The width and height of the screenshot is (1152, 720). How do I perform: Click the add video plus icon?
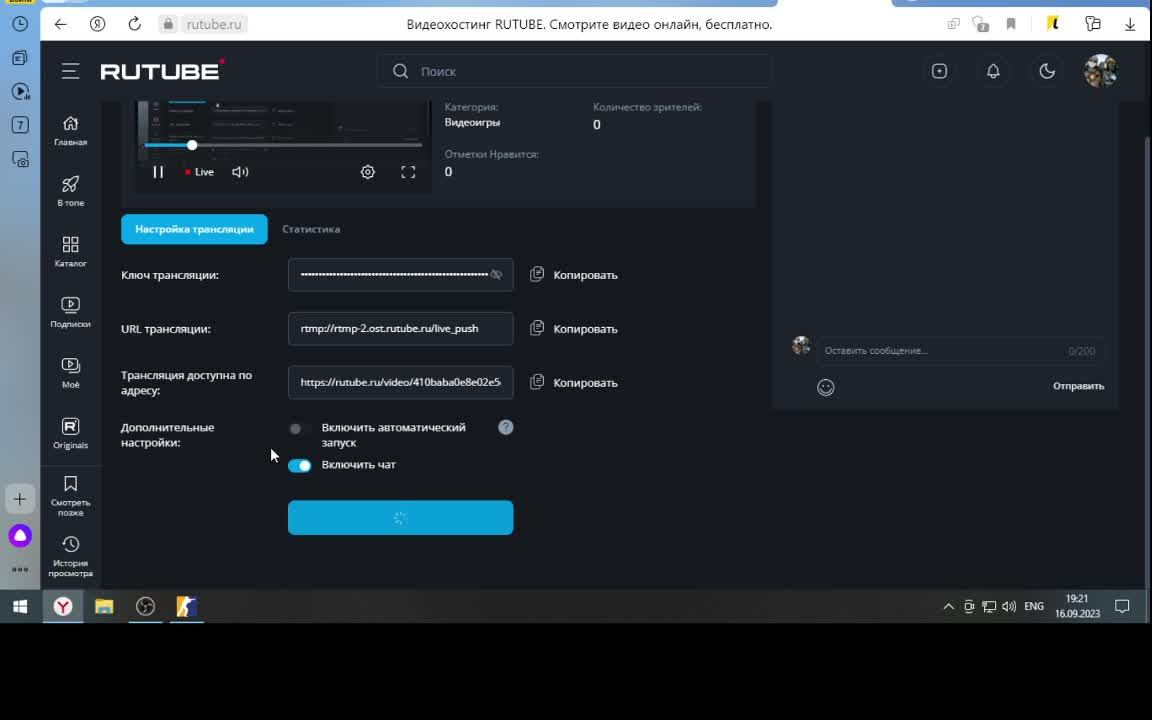pyautogui.click(x=939, y=71)
